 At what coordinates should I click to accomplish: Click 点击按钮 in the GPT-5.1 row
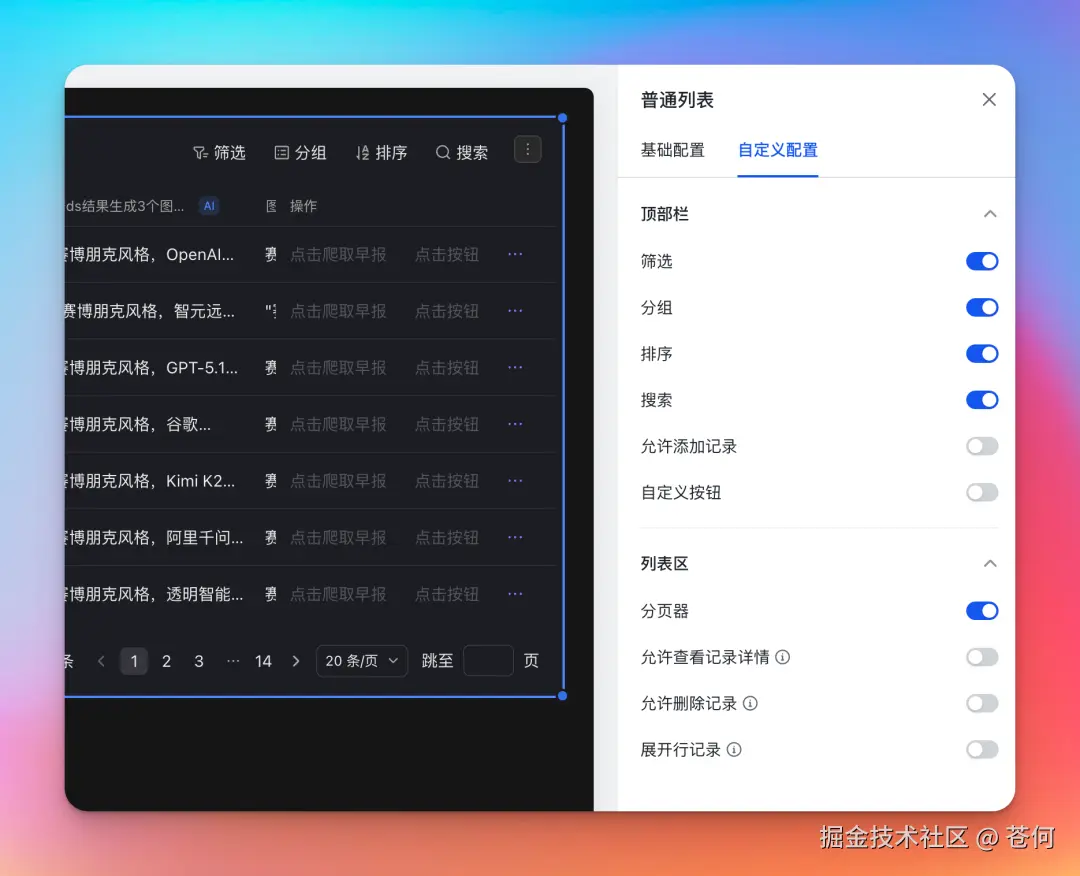[446, 367]
